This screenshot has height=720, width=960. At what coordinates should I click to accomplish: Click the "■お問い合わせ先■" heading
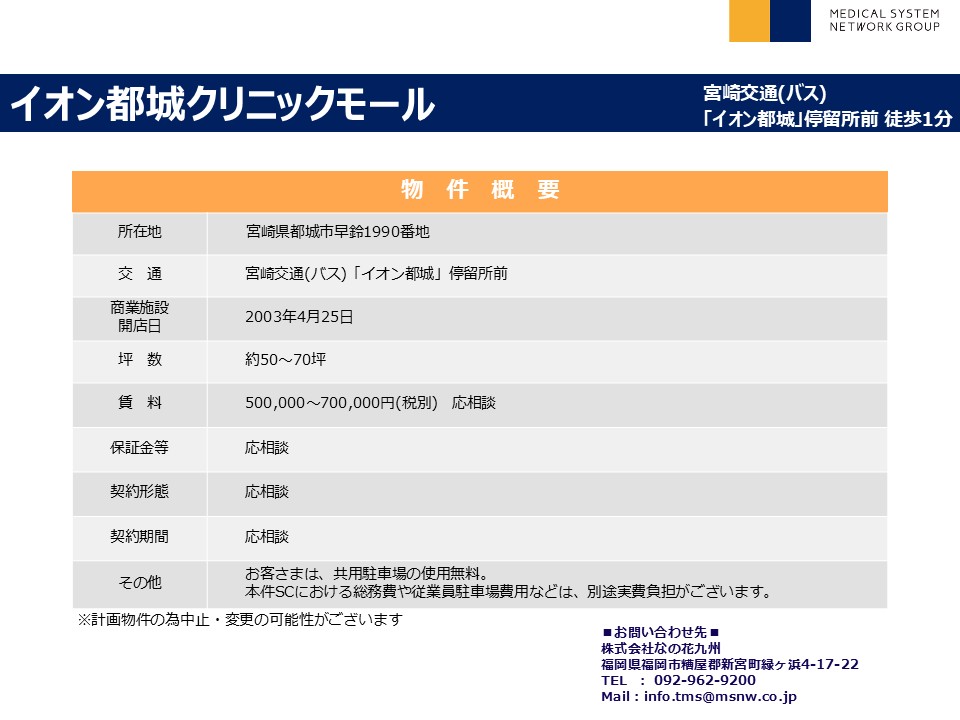[661, 632]
